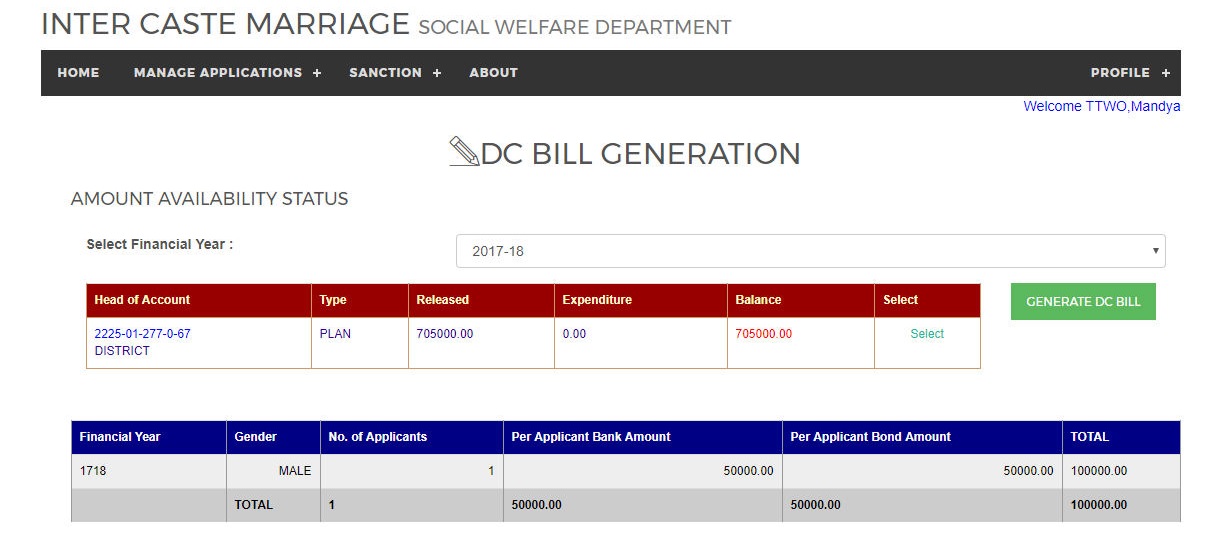Click the financial year dropdown arrow
This screenshot has width=1231, height=554.
(x=1155, y=251)
